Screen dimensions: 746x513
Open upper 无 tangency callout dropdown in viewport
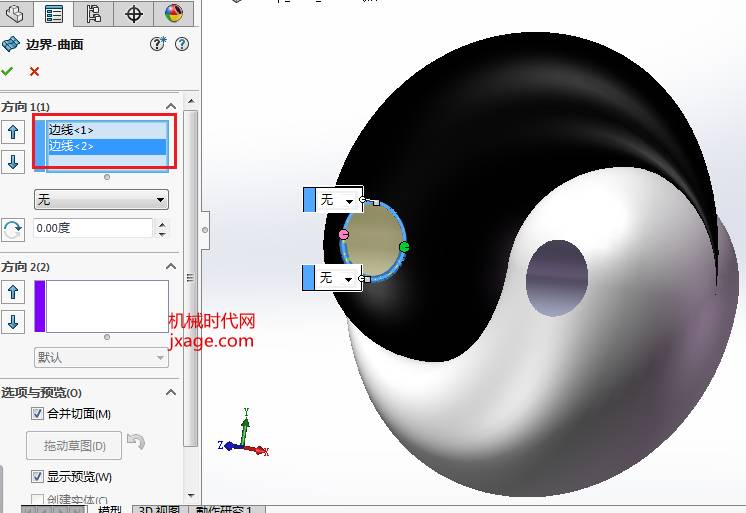click(349, 201)
